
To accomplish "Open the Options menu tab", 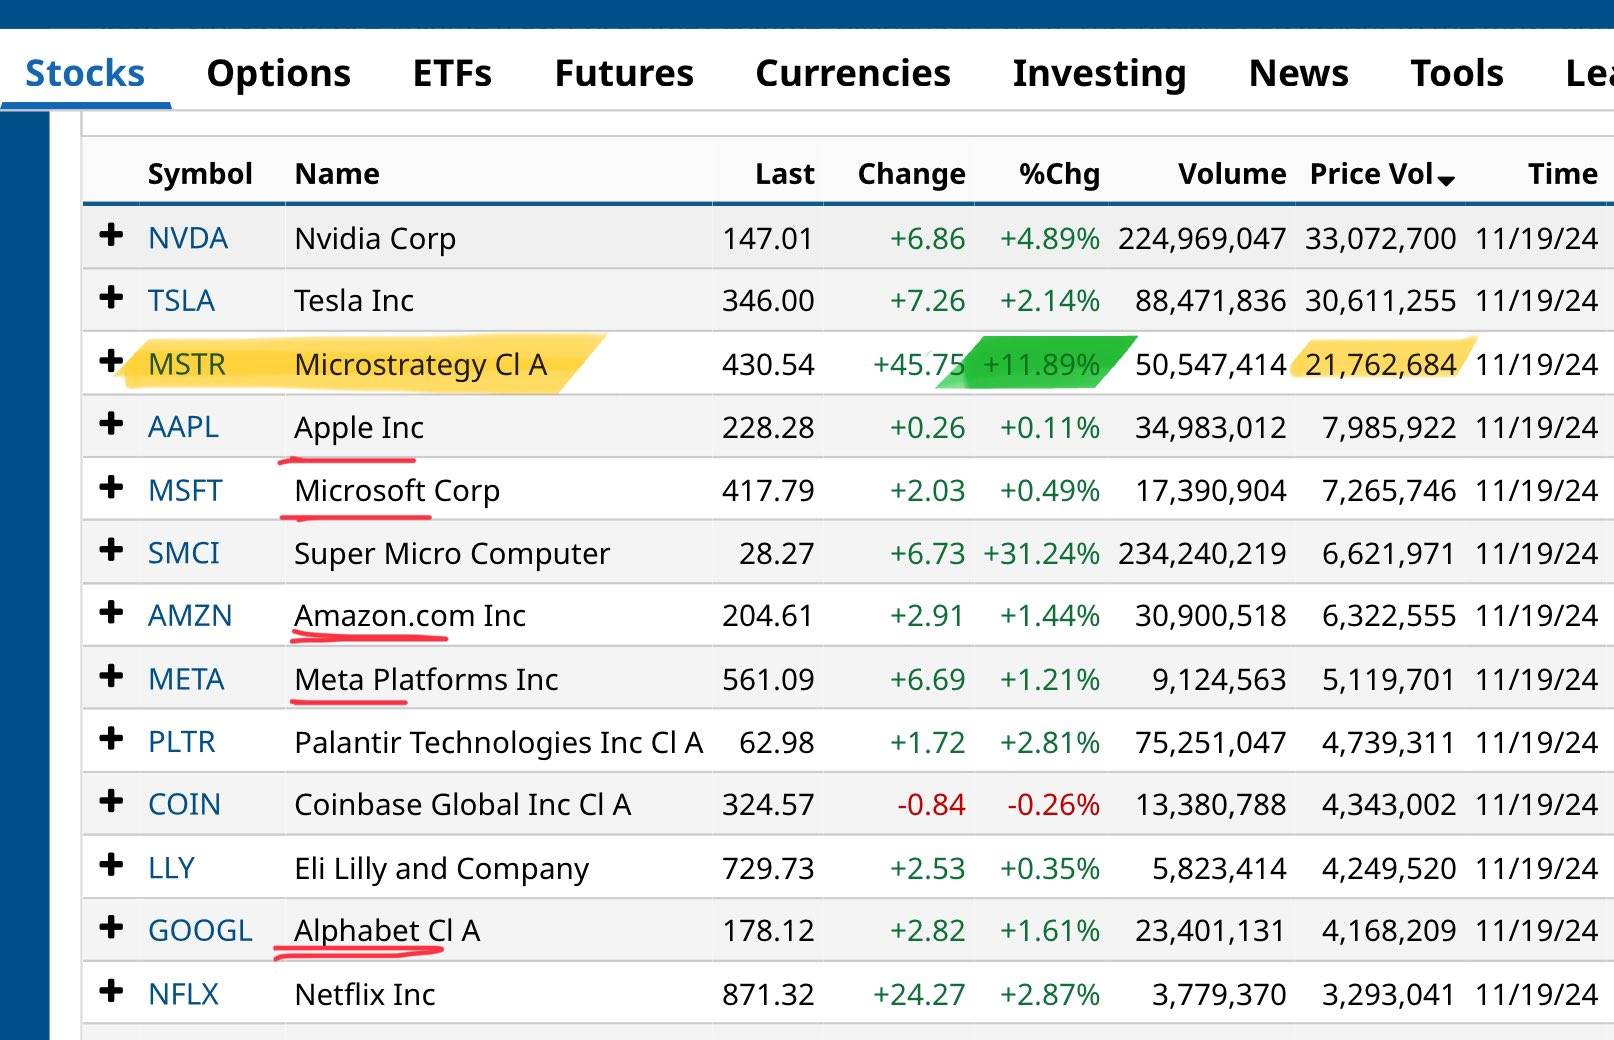I will (x=278, y=74).
